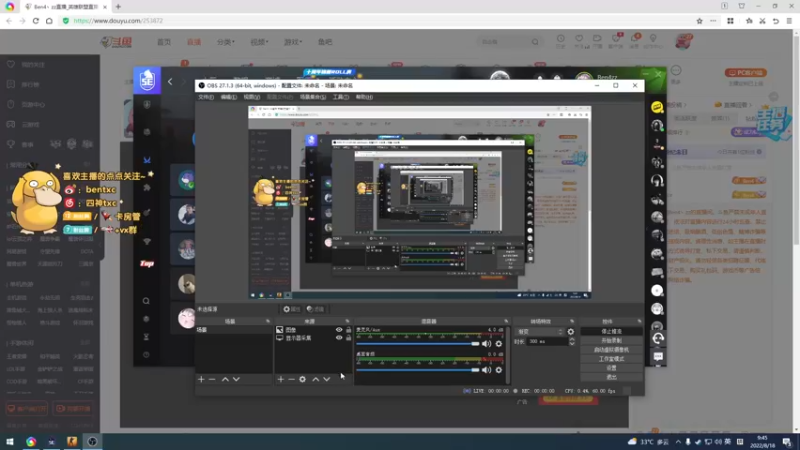The height and width of the screenshot is (450, 800).
Task: Expand the 游戏 dropdown in Douyu nav
Action: point(293,42)
